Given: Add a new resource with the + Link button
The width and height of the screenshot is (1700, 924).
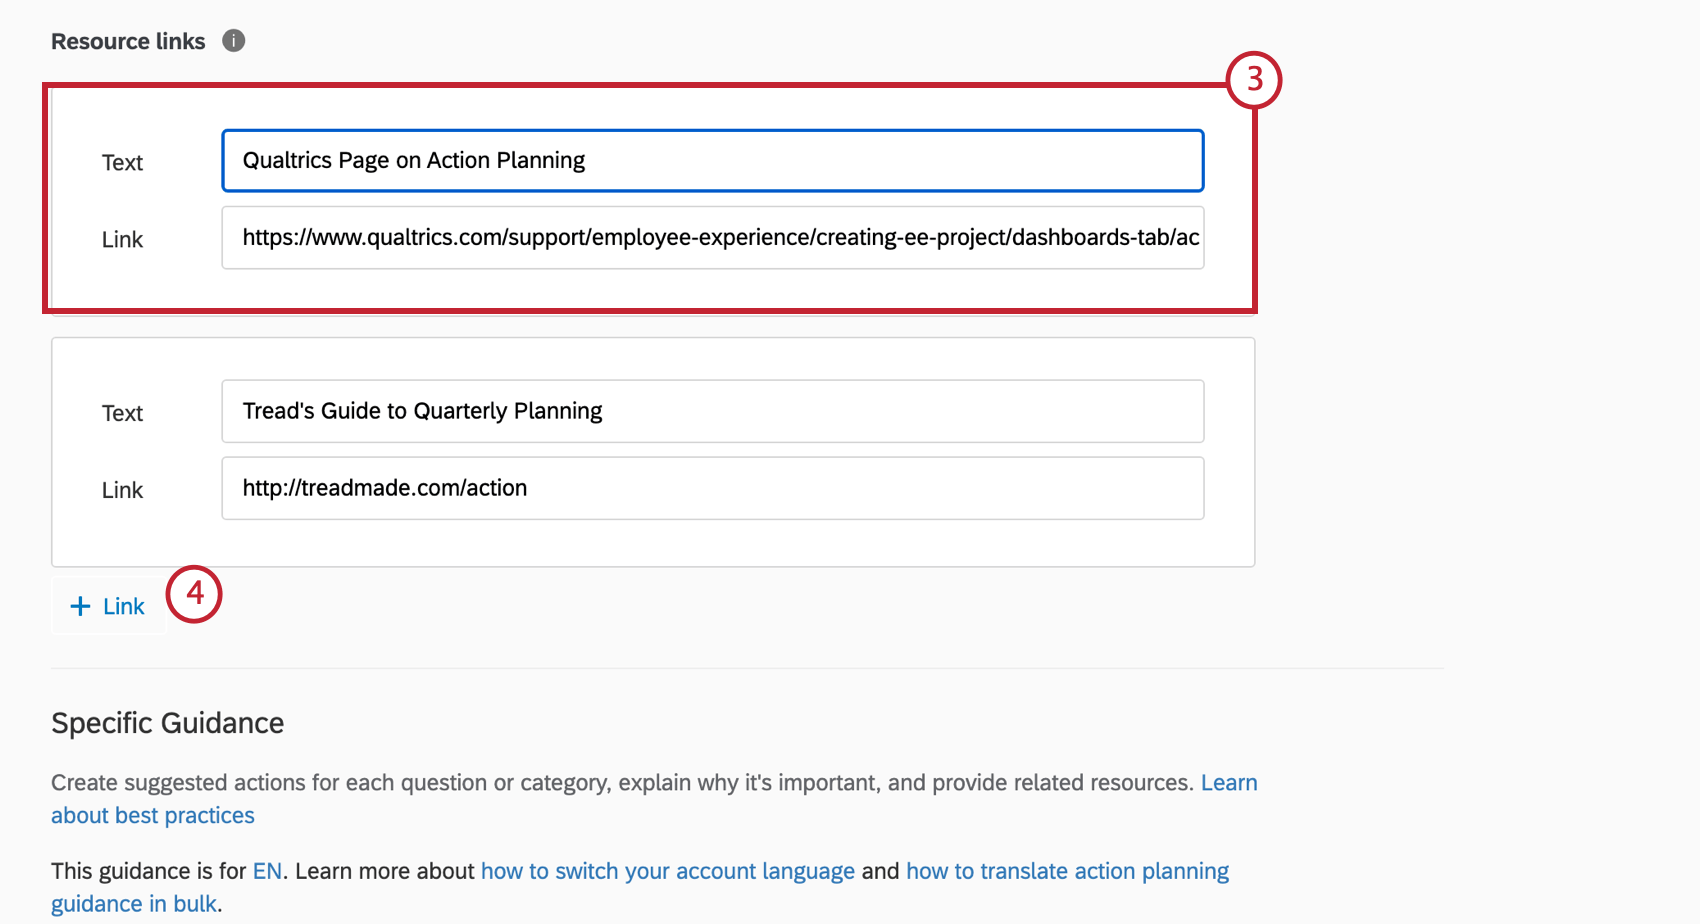Looking at the screenshot, I should [108, 606].
